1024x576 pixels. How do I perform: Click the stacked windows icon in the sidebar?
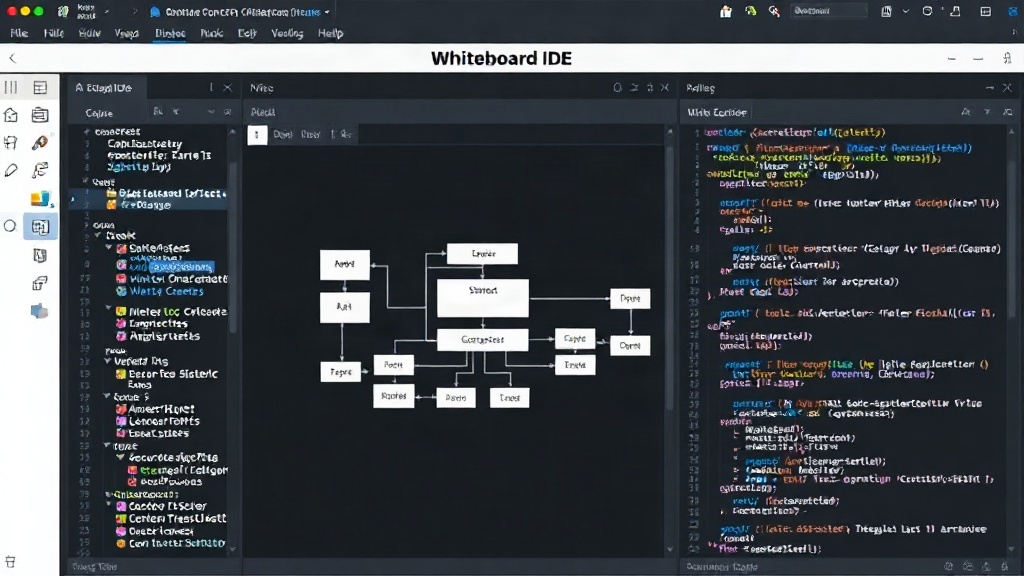click(40, 283)
